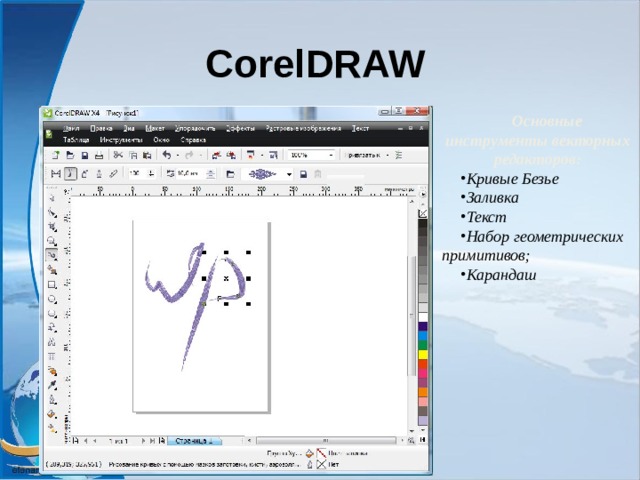The height and width of the screenshot is (480, 640).
Task: Click the Cut scissors icon
Action: tap(118, 155)
